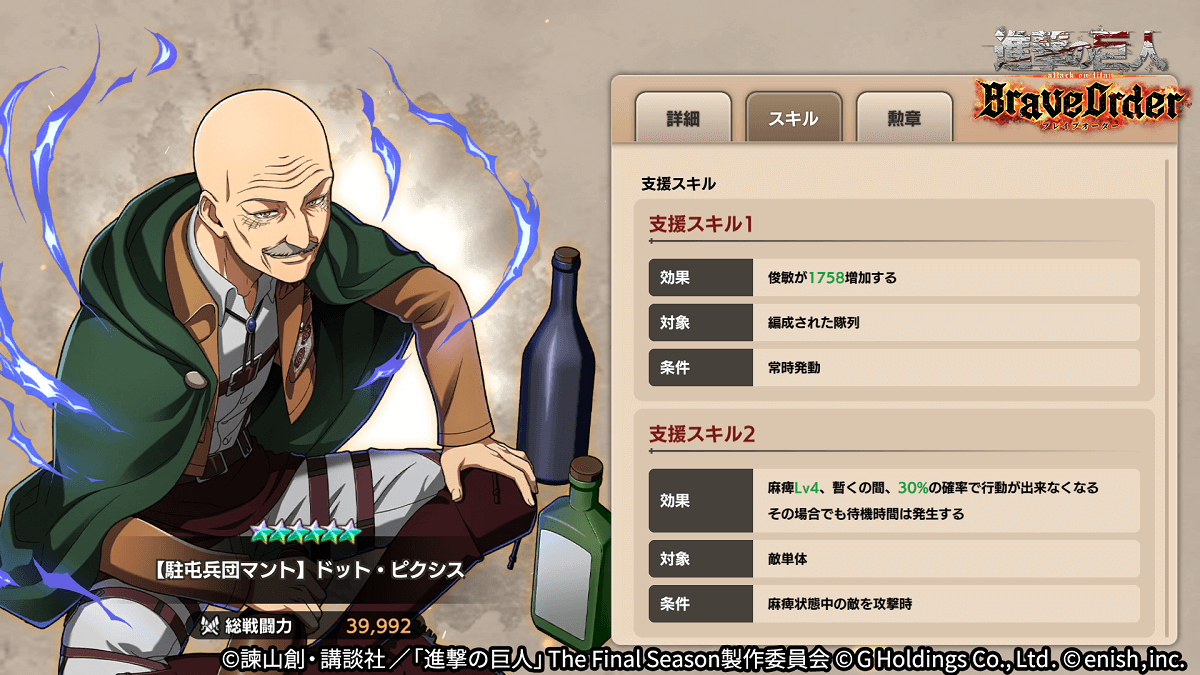This screenshot has width=1200, height=675.
Task: Click the 常時発動 condition row
Action: [x=894, y=368]
